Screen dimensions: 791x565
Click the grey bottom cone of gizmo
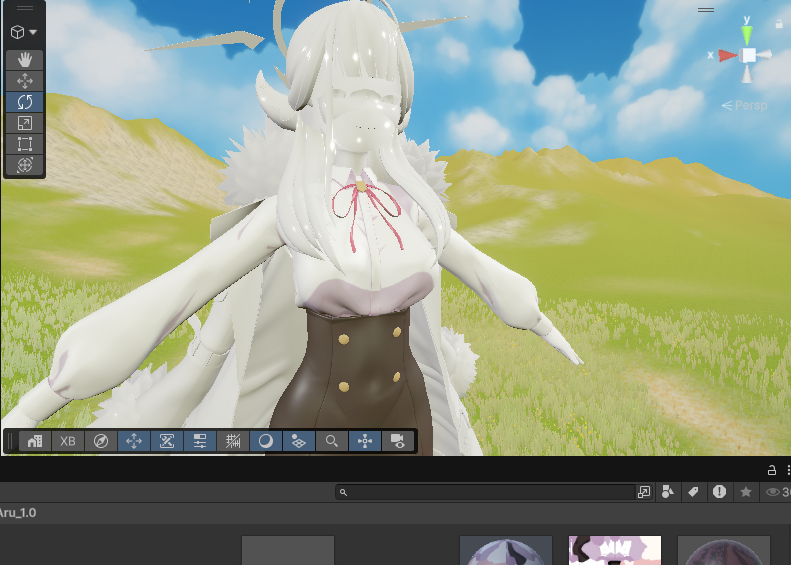tap(747, 73)
